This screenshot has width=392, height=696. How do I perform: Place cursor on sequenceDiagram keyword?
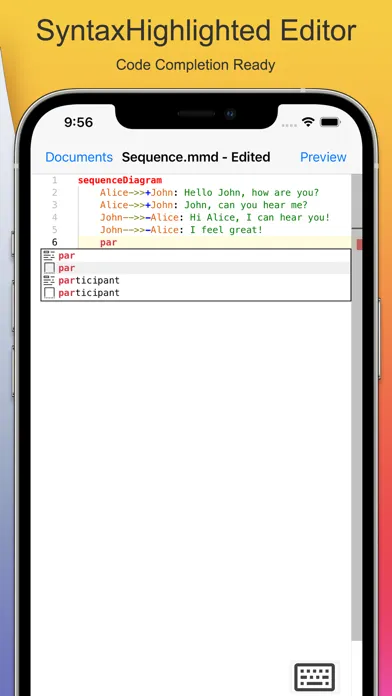pyautogui.click(x=120, y=180)
